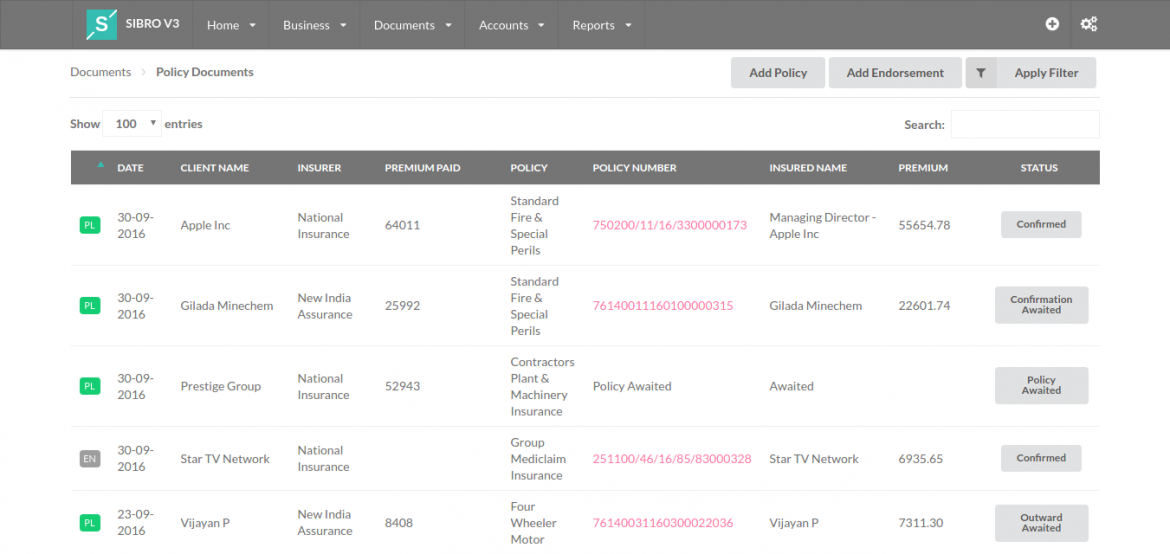Click the PL badge for Apple Inc
The image size is (1170, 554).
pyautogui.click(x=90, y=226)
